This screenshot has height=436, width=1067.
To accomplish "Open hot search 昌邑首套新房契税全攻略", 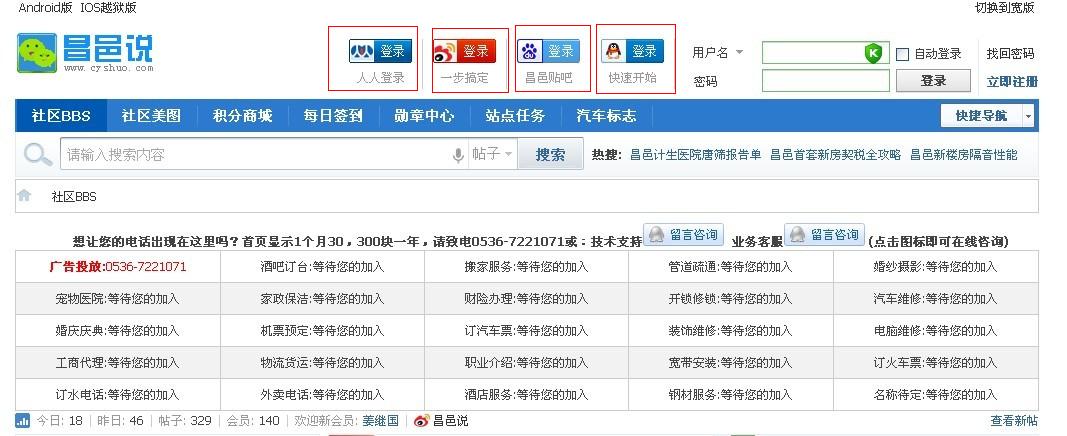I will tap(836, 155).
